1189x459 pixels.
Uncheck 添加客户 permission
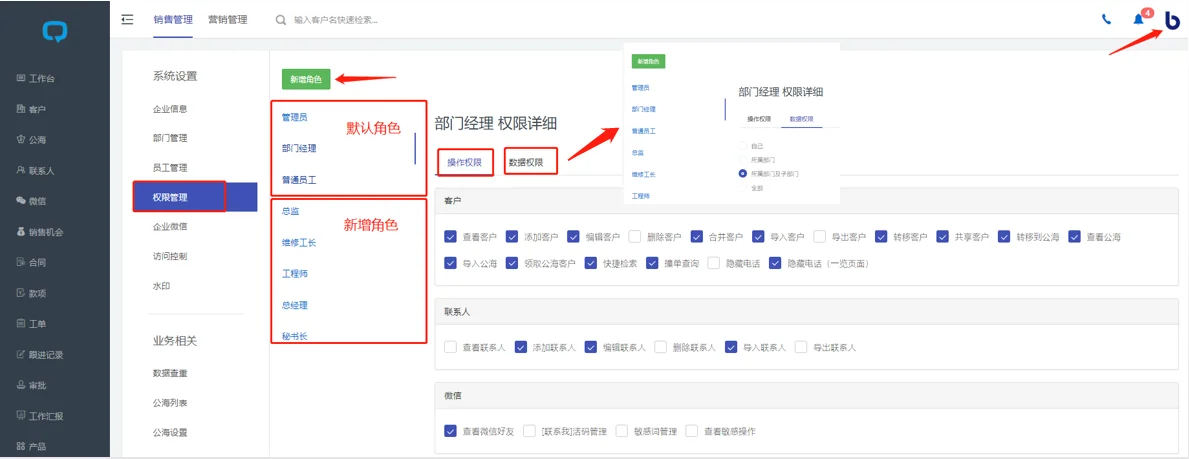pyautogui.click(x=512, y=237)
